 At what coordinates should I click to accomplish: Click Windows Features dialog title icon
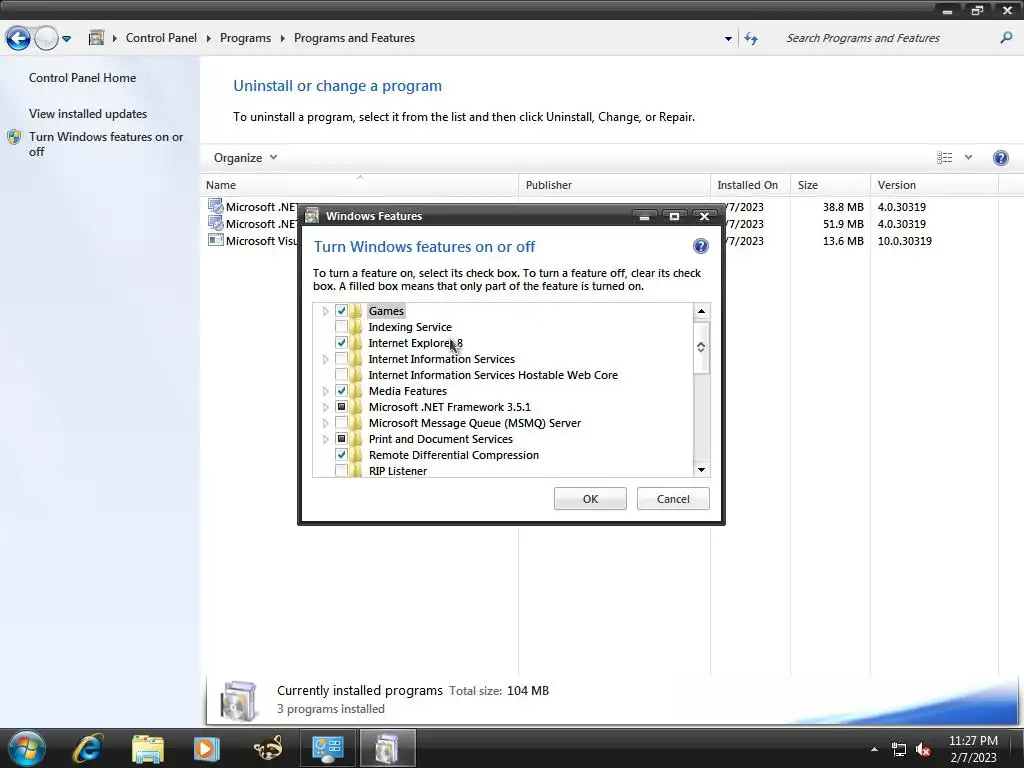[x=312, y=216]
